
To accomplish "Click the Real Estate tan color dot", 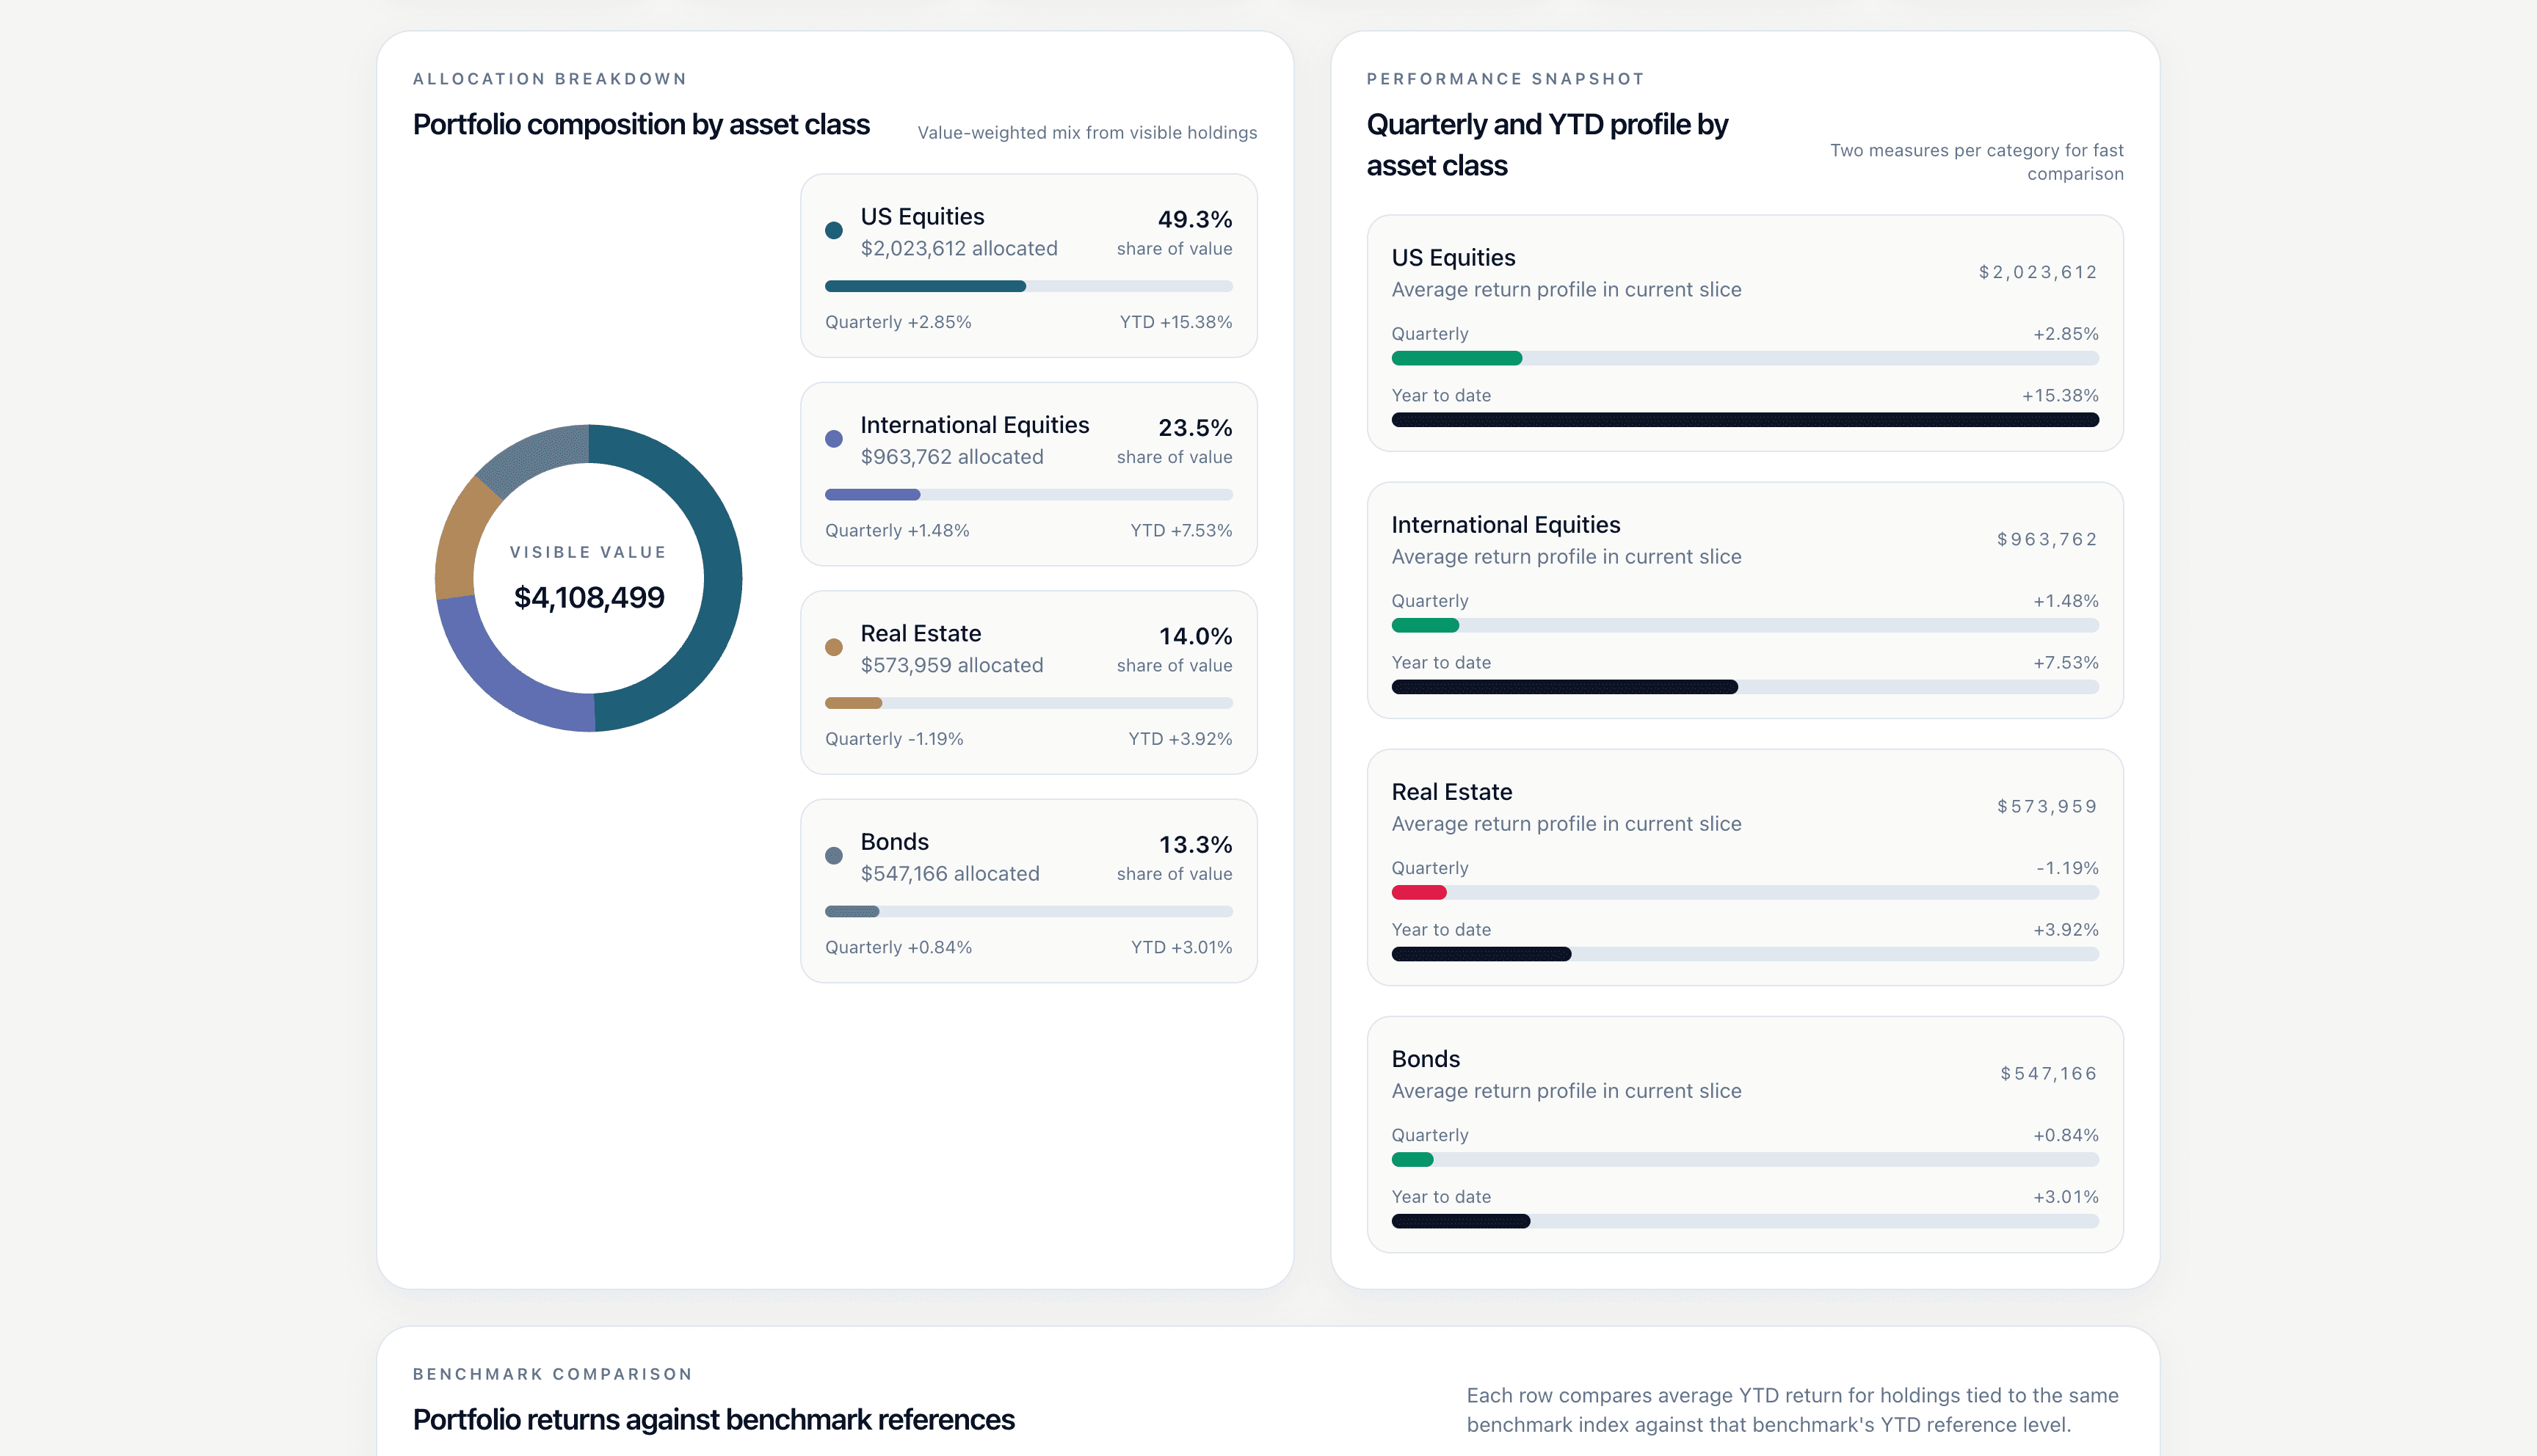I will point(833,647).
